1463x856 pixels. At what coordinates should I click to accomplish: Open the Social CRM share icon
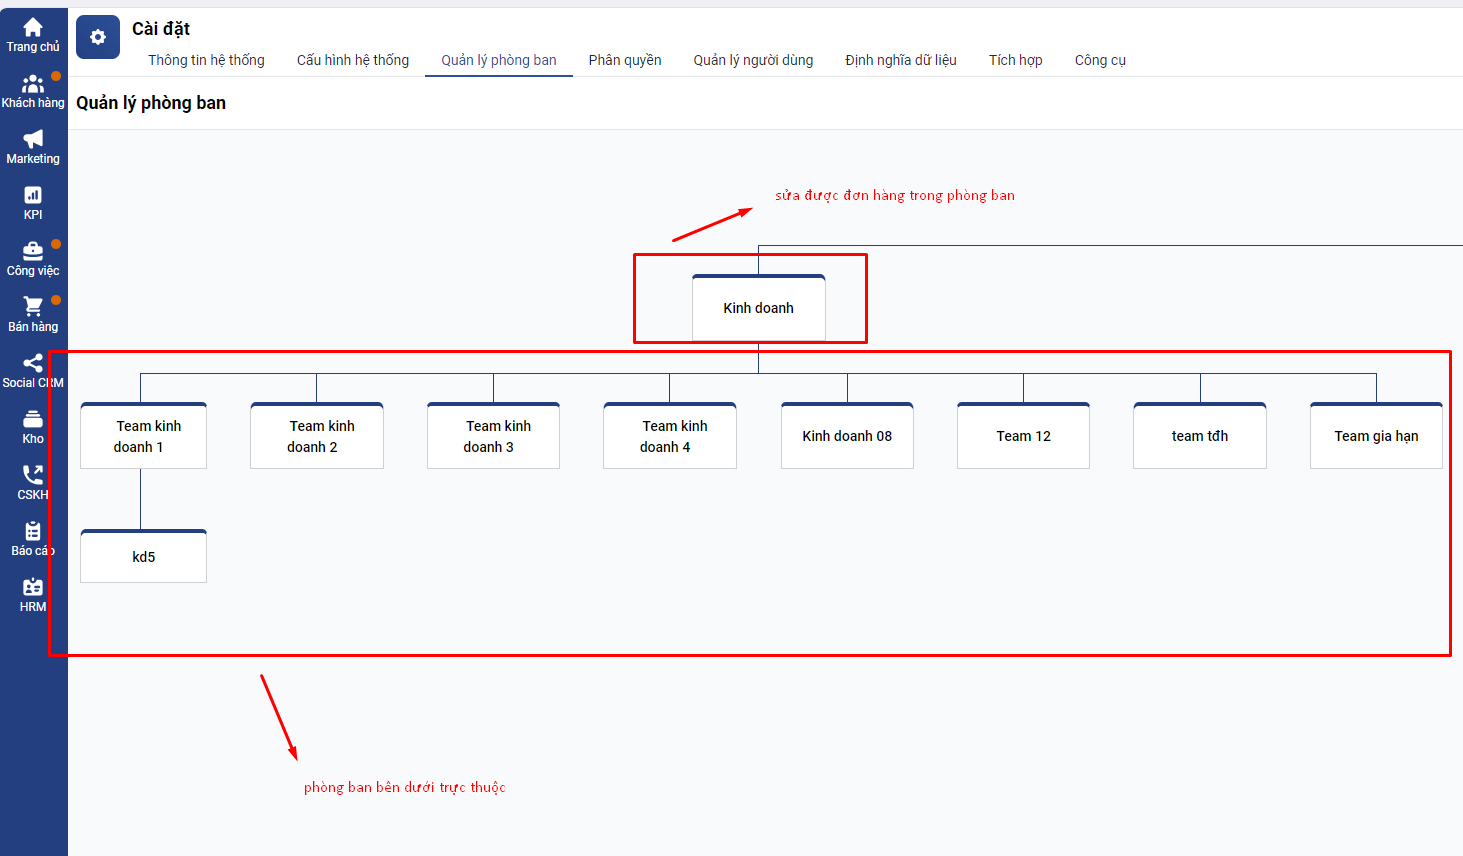pyautogui.click(x=33, y=364)
